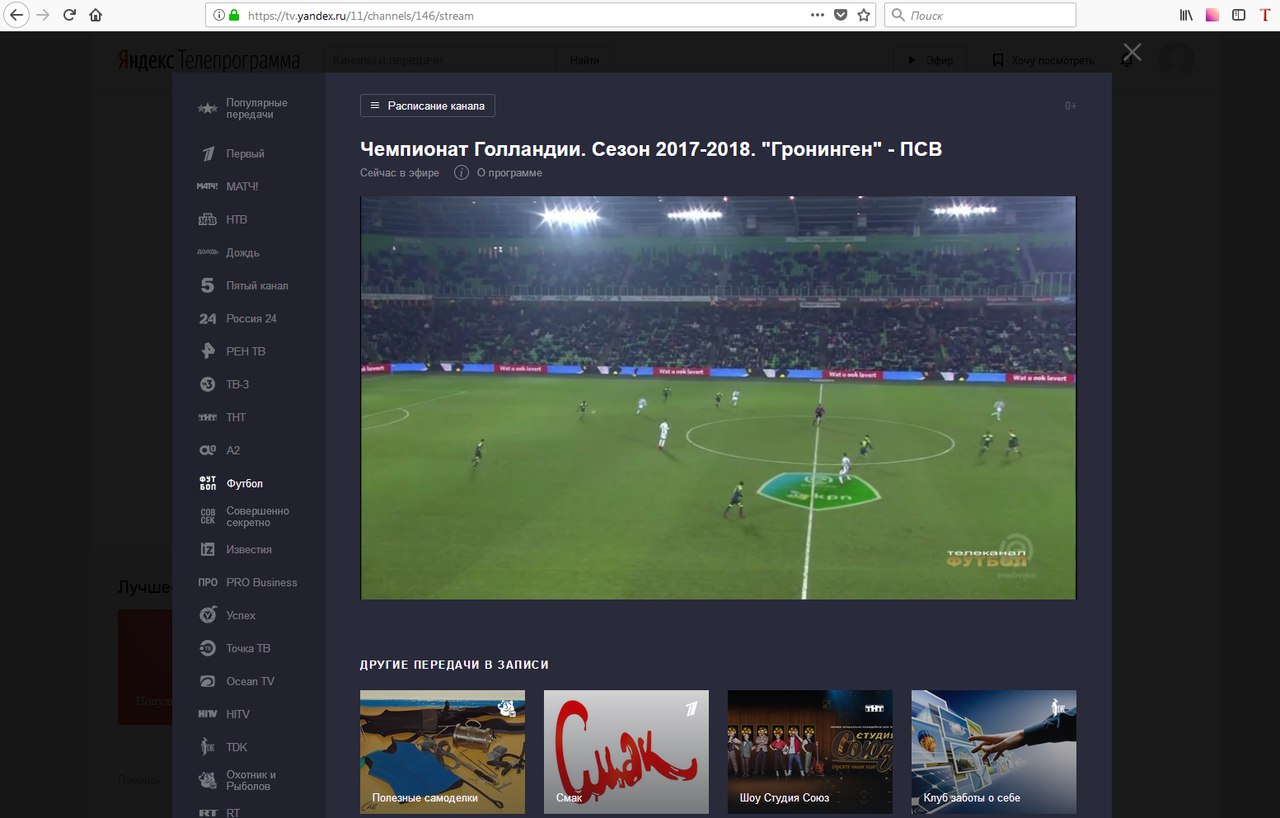
Task: Open the Полезные самоделки recording
Action: coord(442,752)
